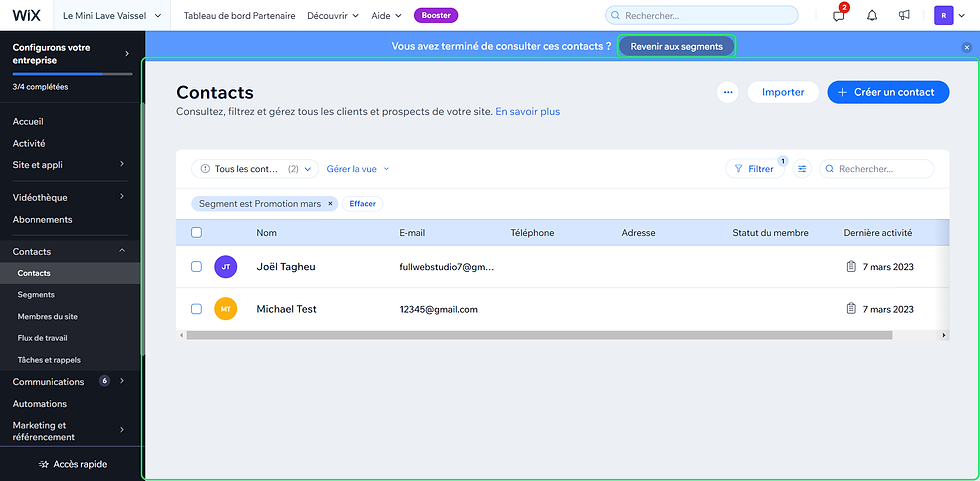Viewport: 980px width, 481px height.
Task: Open Activité in the sidebar
Action: [x=29, y=143]
